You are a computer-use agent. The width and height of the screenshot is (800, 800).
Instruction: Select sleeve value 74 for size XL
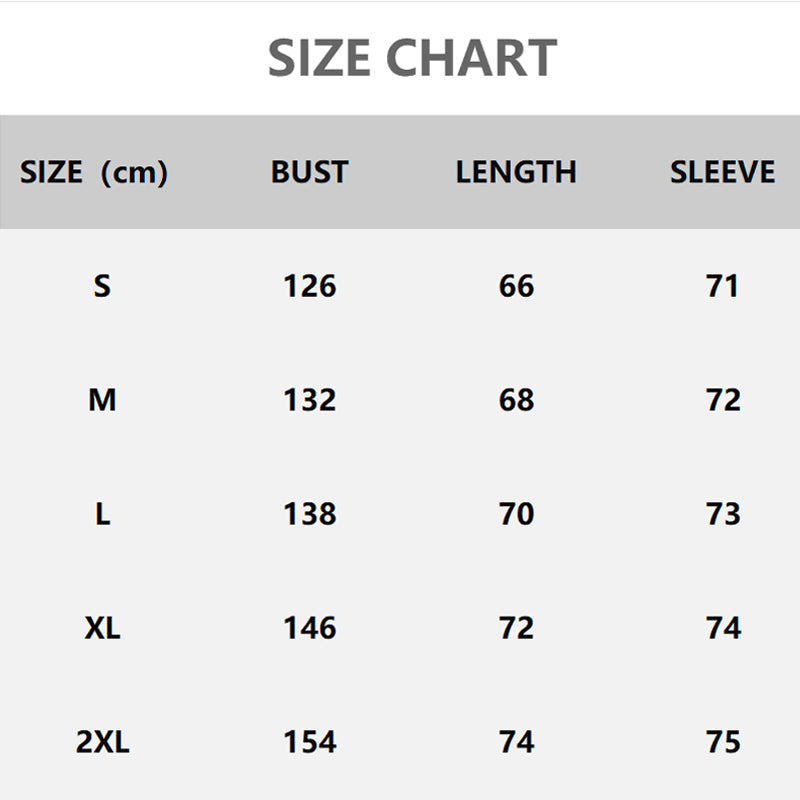point(722,629)
